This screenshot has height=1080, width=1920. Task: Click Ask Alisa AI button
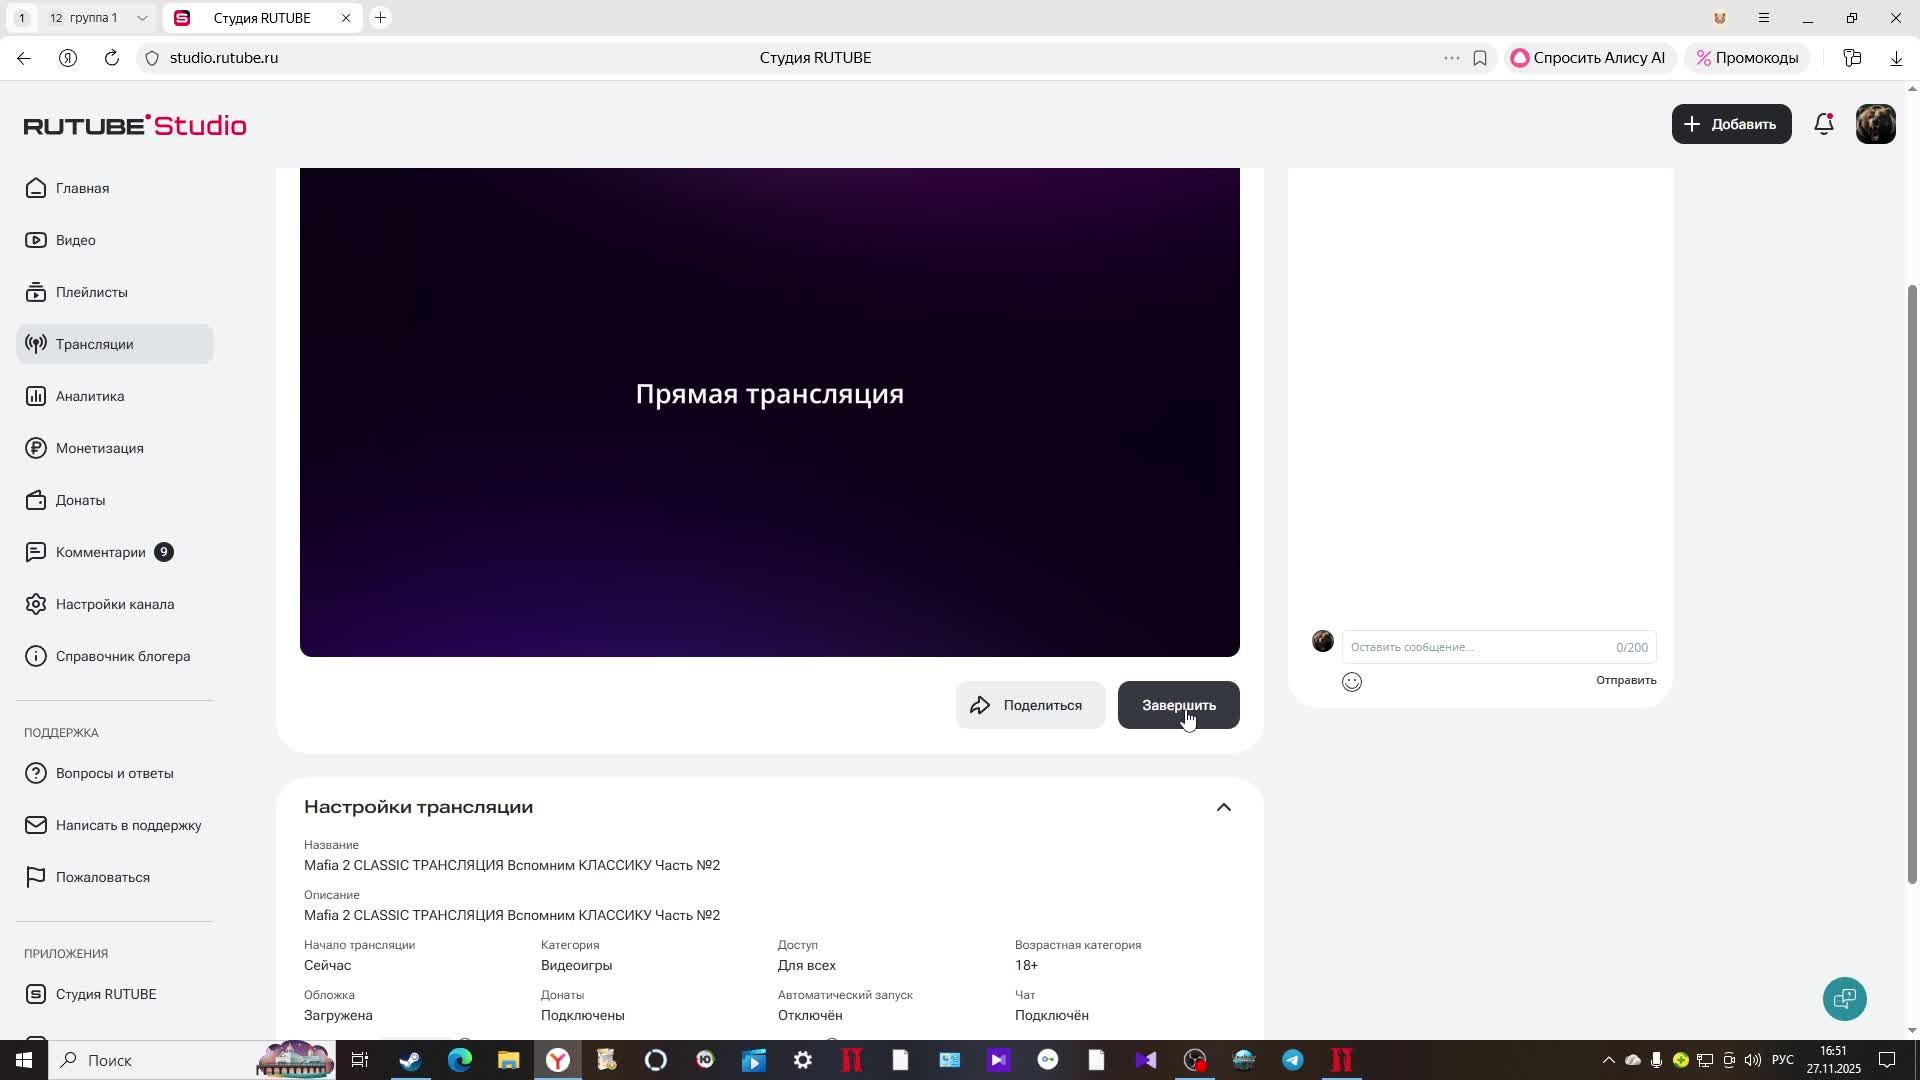coord(1588,58)
